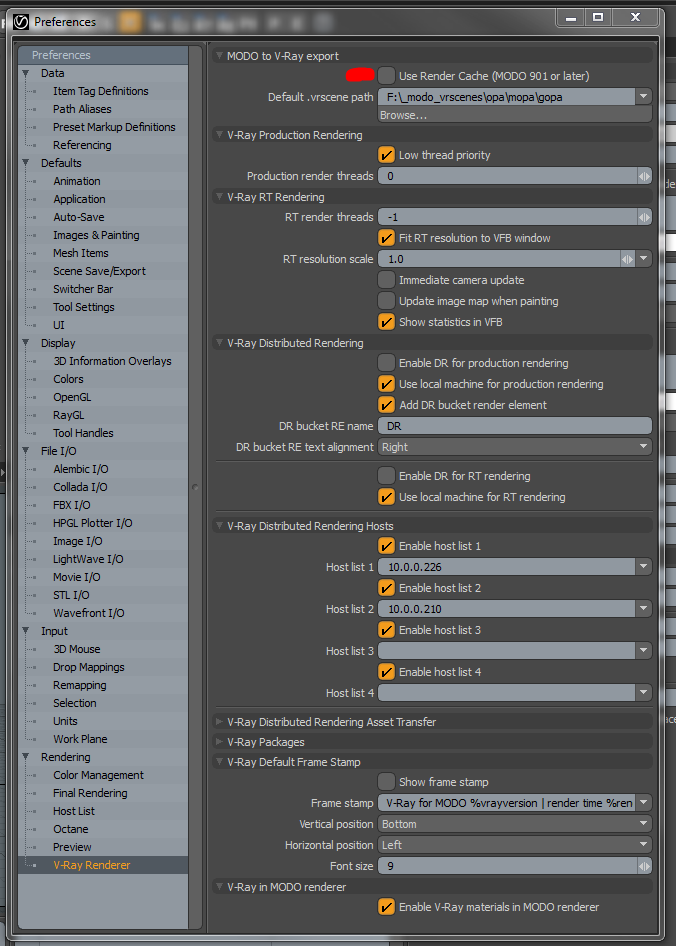Click RT render threads stepper arrows
This screenshot has width=676, height=946.
(x=644, y=217)
